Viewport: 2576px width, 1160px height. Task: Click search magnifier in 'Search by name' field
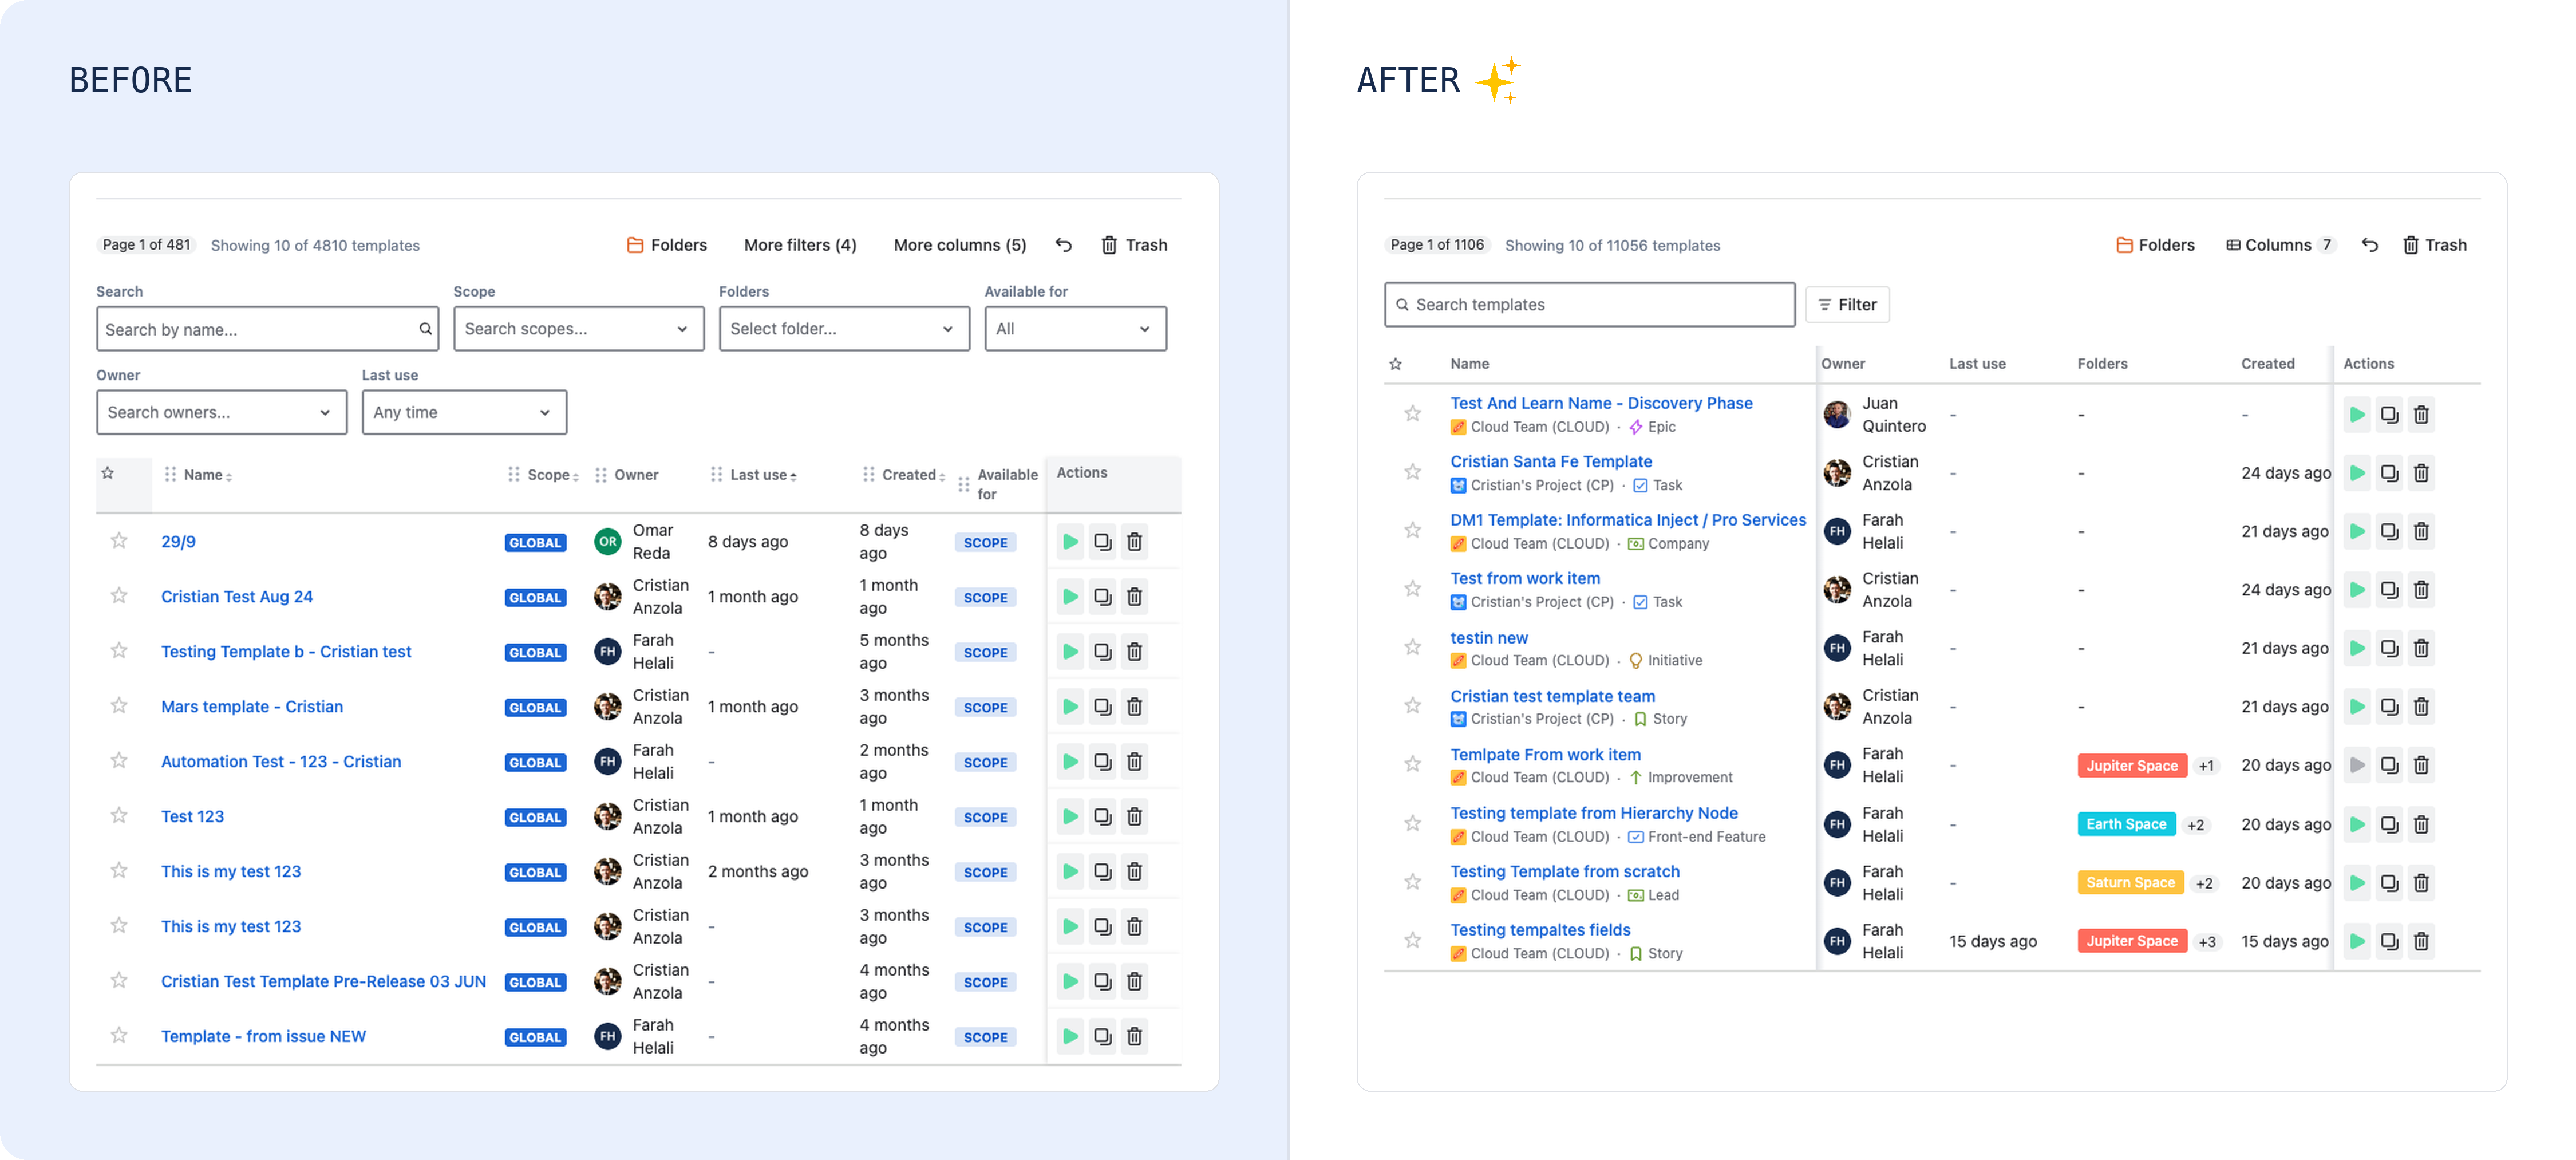[x=425, y=329]
